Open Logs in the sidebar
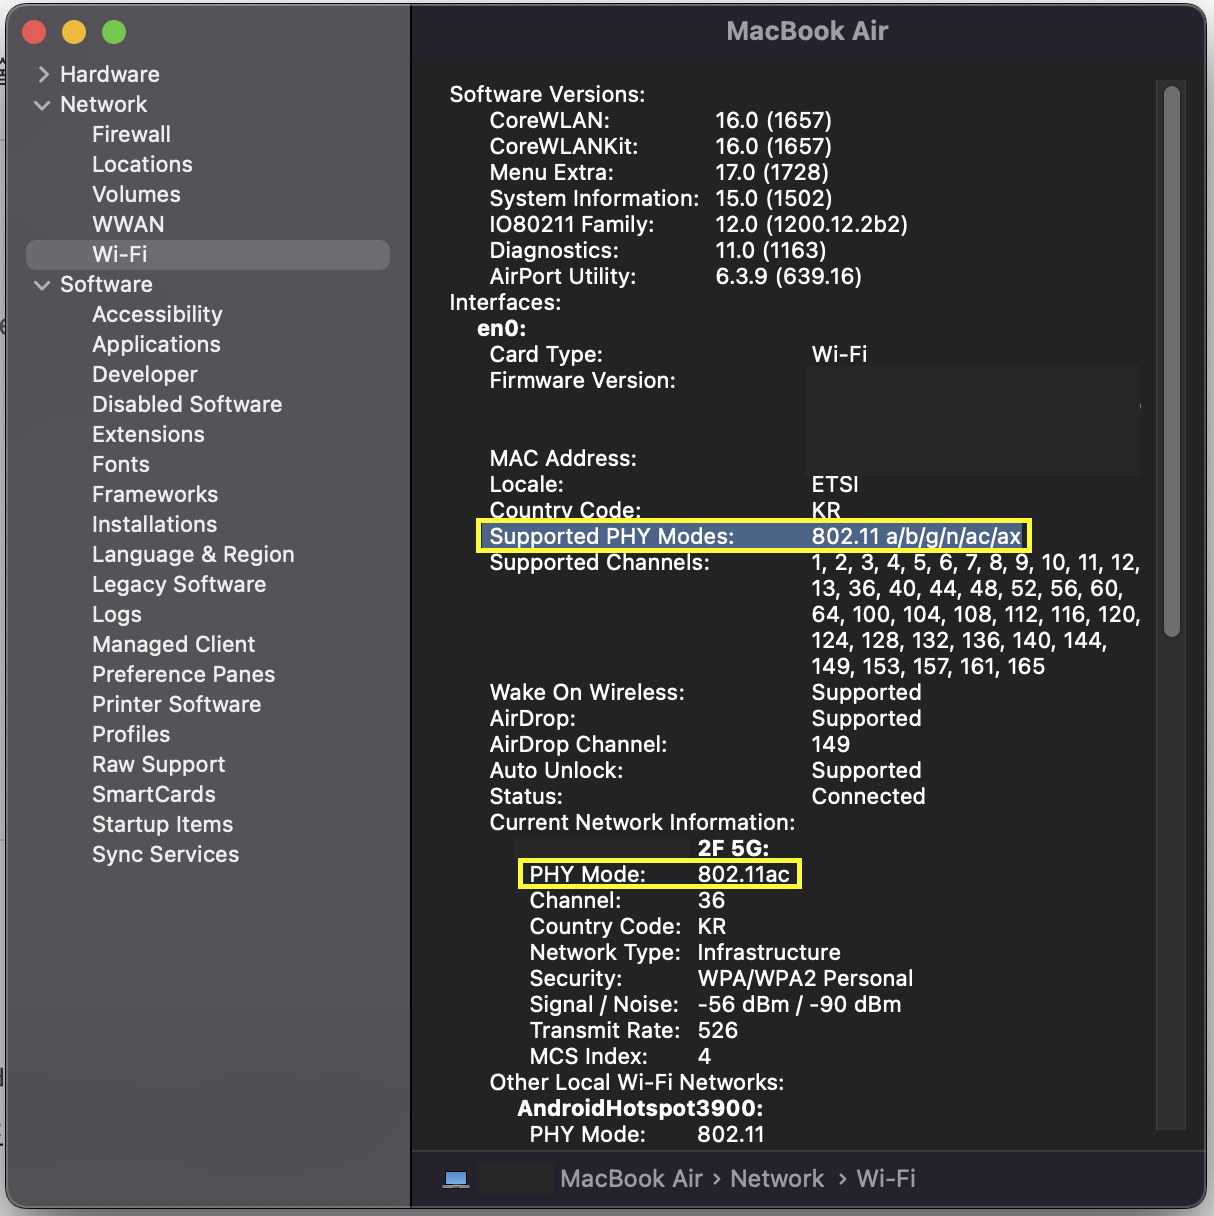Image resolution: width=1214 pixels, height=1216 pixels. click(117, 614)
